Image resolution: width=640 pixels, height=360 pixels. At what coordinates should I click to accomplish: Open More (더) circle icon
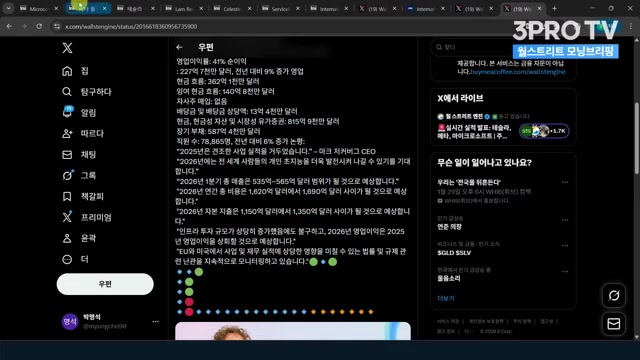click(67, 259)
